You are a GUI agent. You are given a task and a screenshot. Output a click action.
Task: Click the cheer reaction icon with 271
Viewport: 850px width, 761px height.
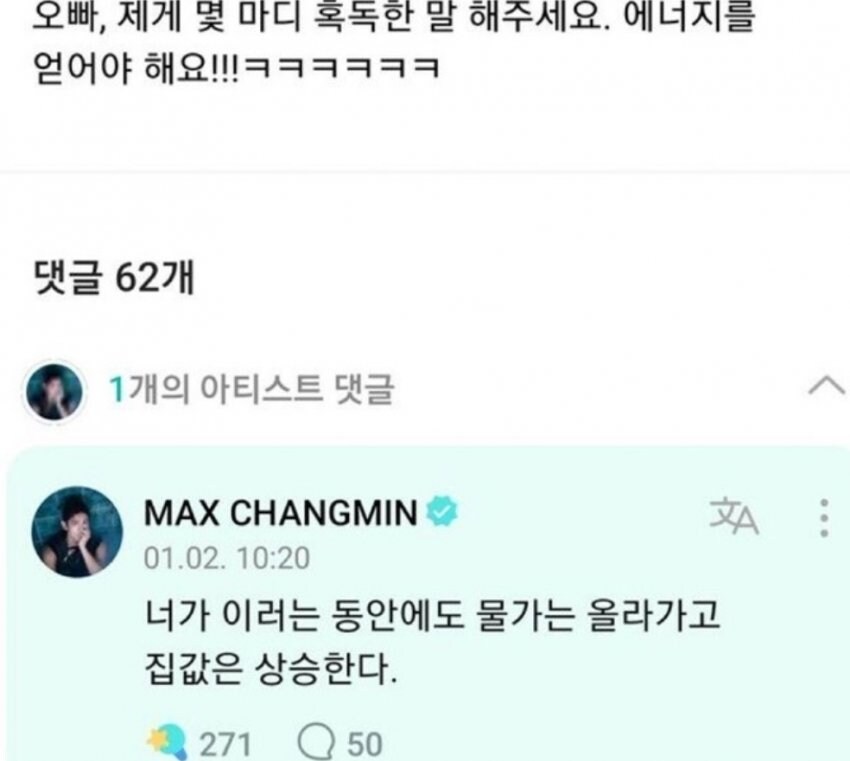[x=168, y=741]
